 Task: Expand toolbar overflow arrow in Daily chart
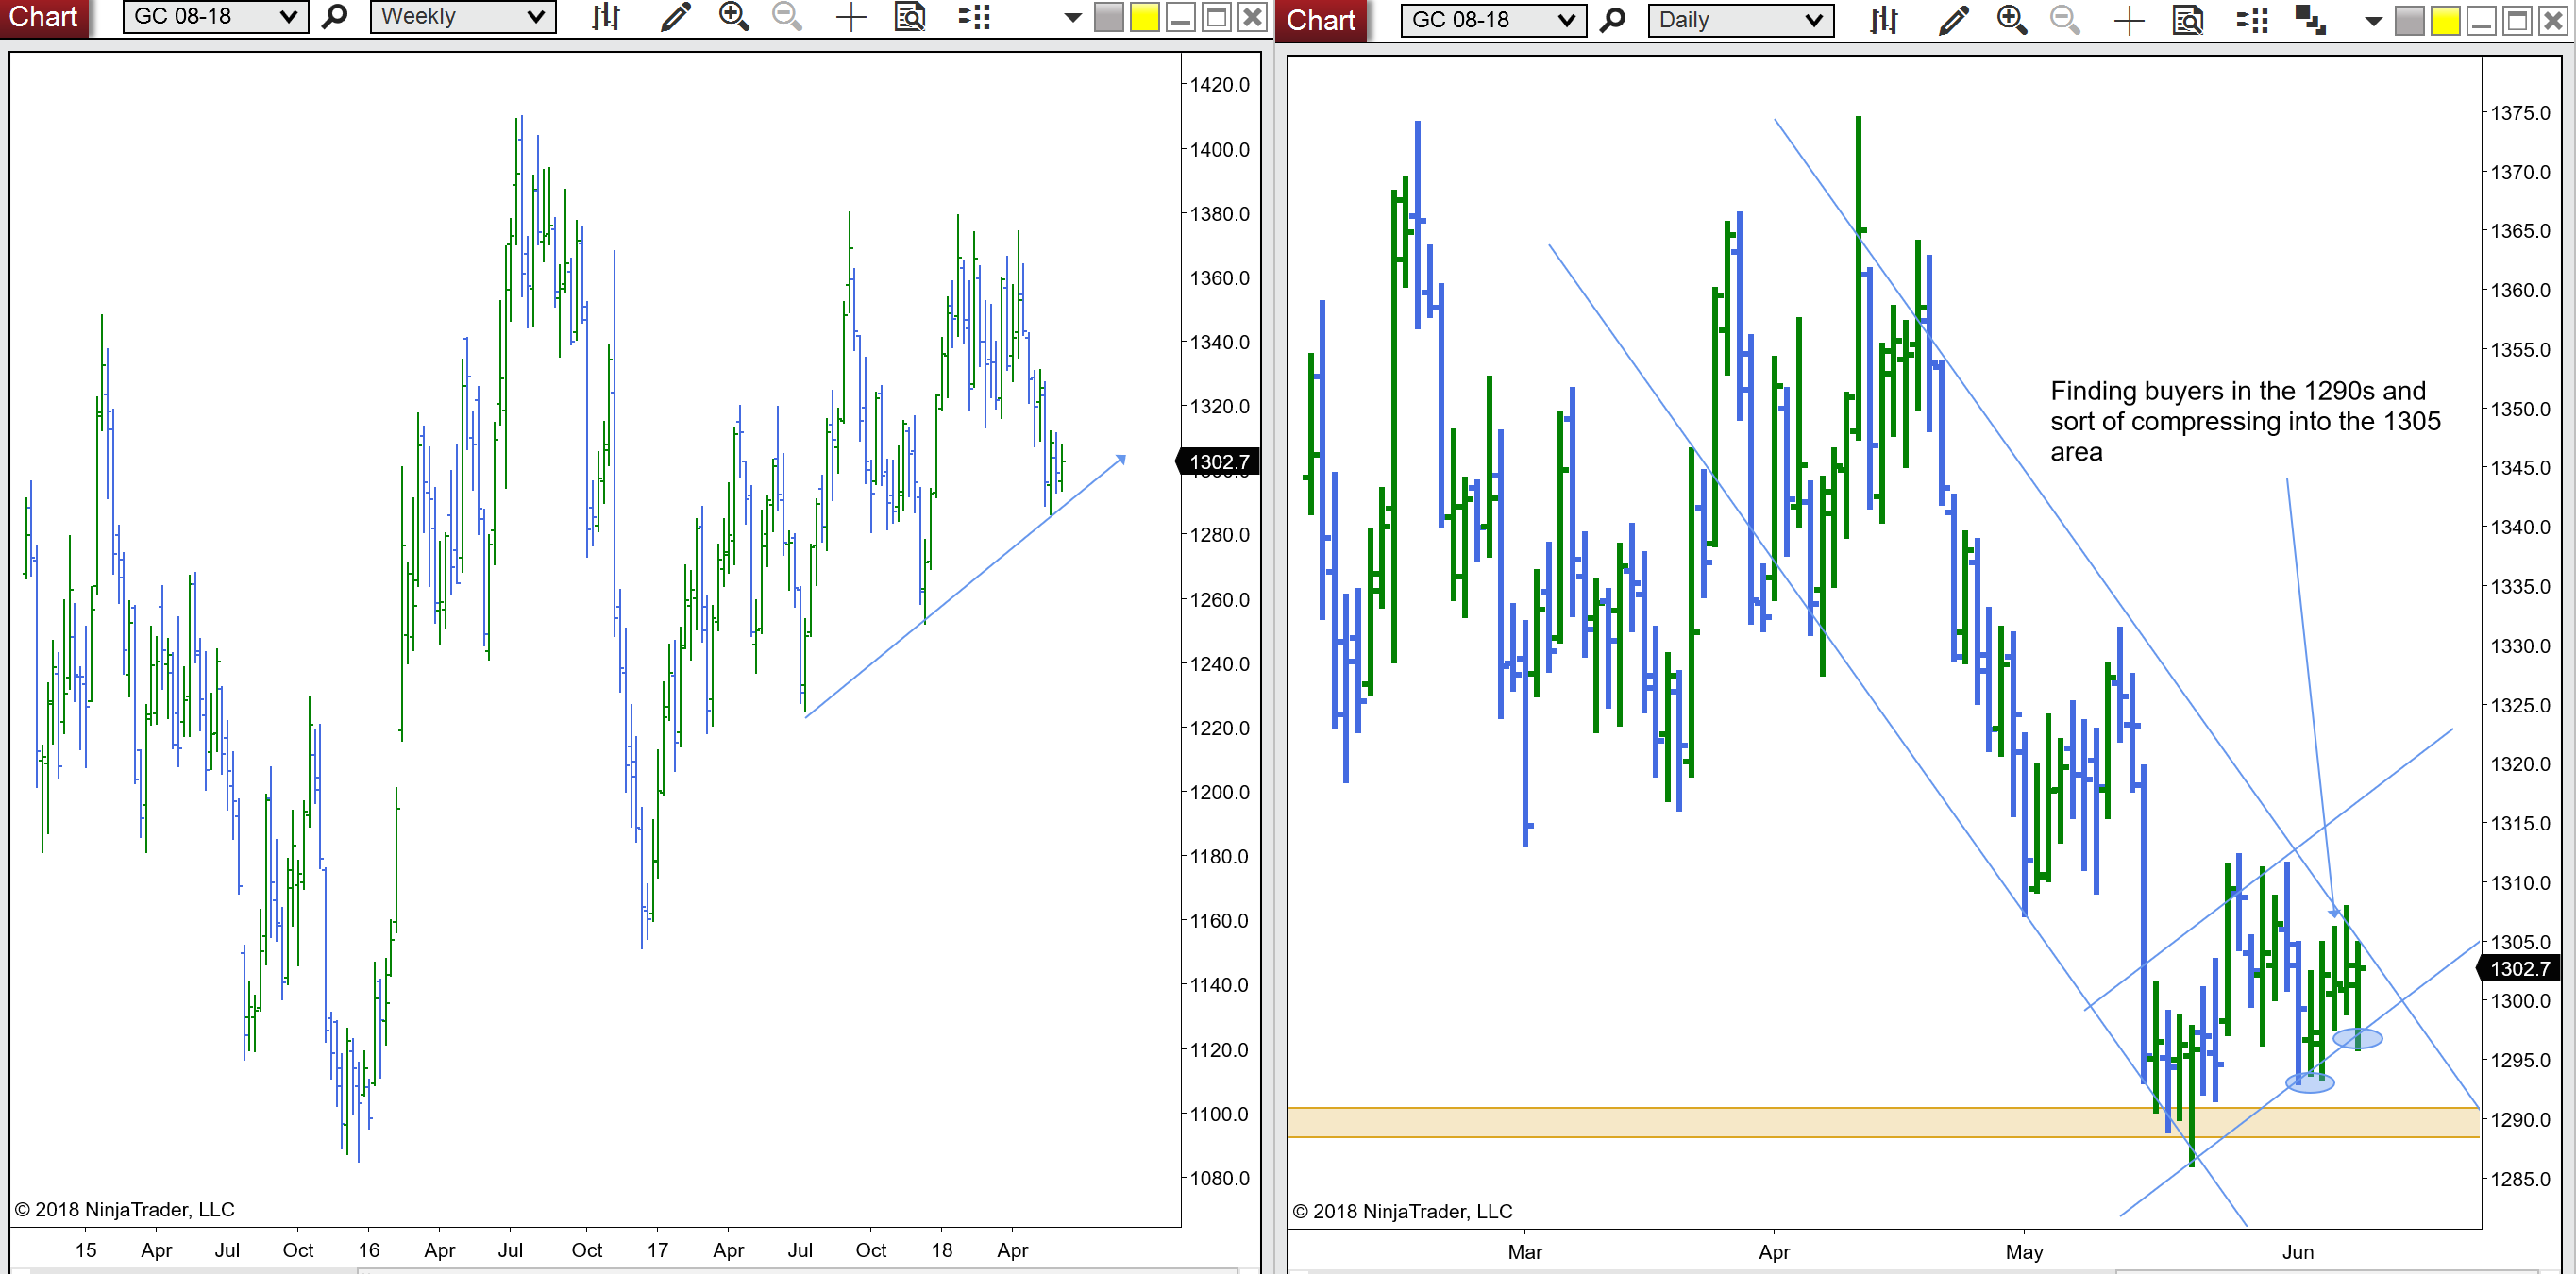[x=2373, y=21]
